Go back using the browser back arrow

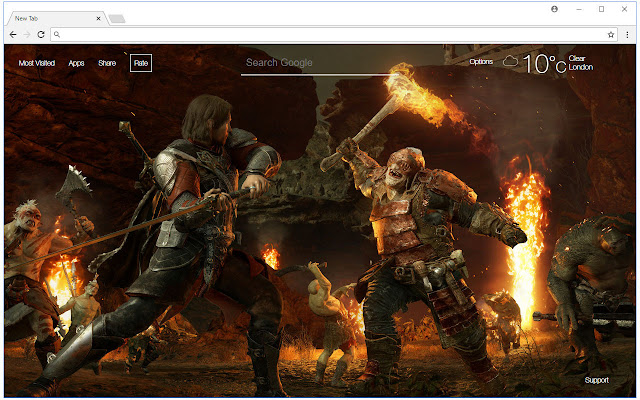13,35
